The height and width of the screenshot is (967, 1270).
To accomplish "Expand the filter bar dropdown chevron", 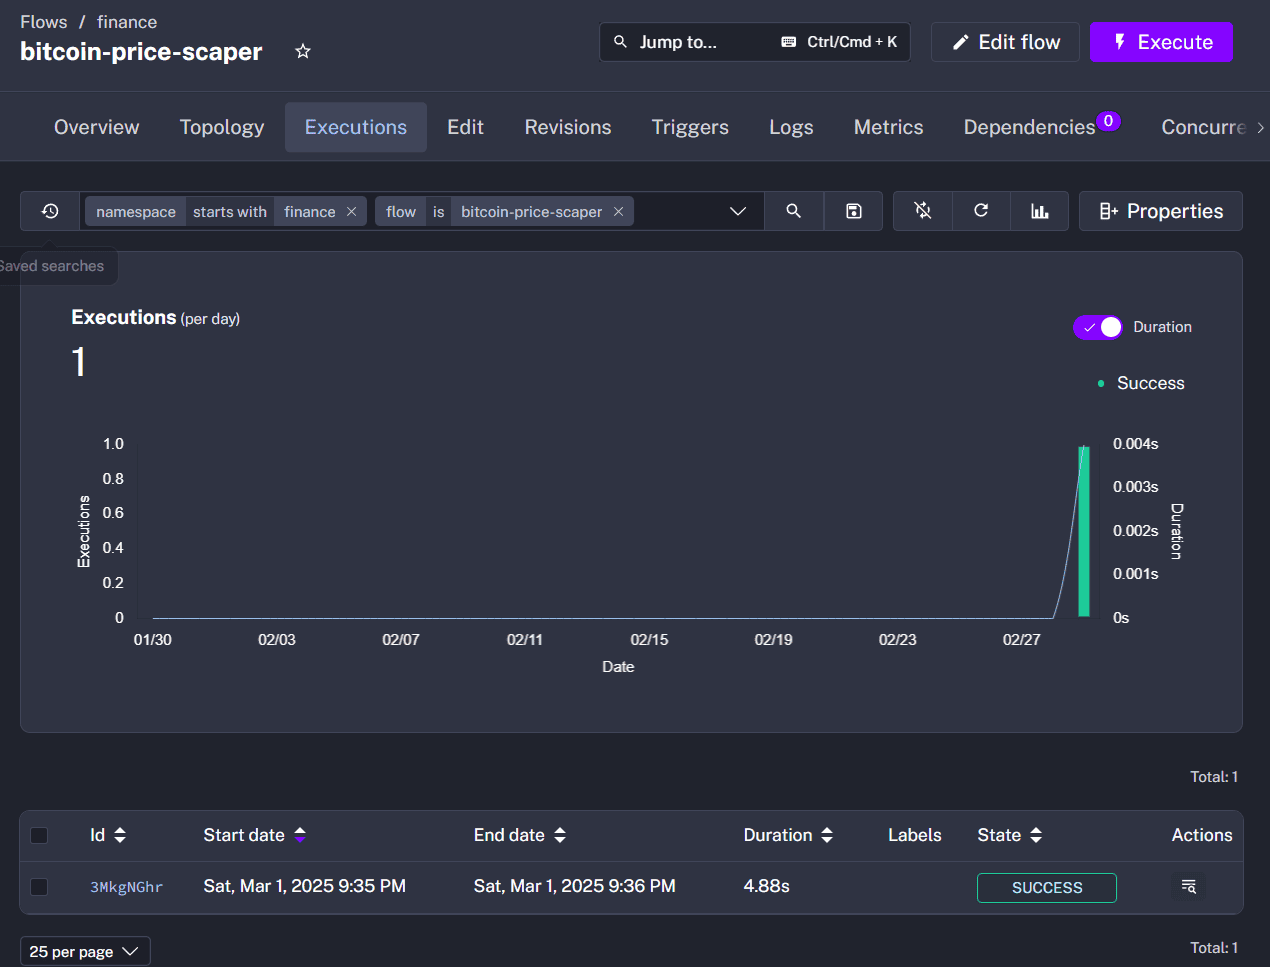I will point(738,211).
